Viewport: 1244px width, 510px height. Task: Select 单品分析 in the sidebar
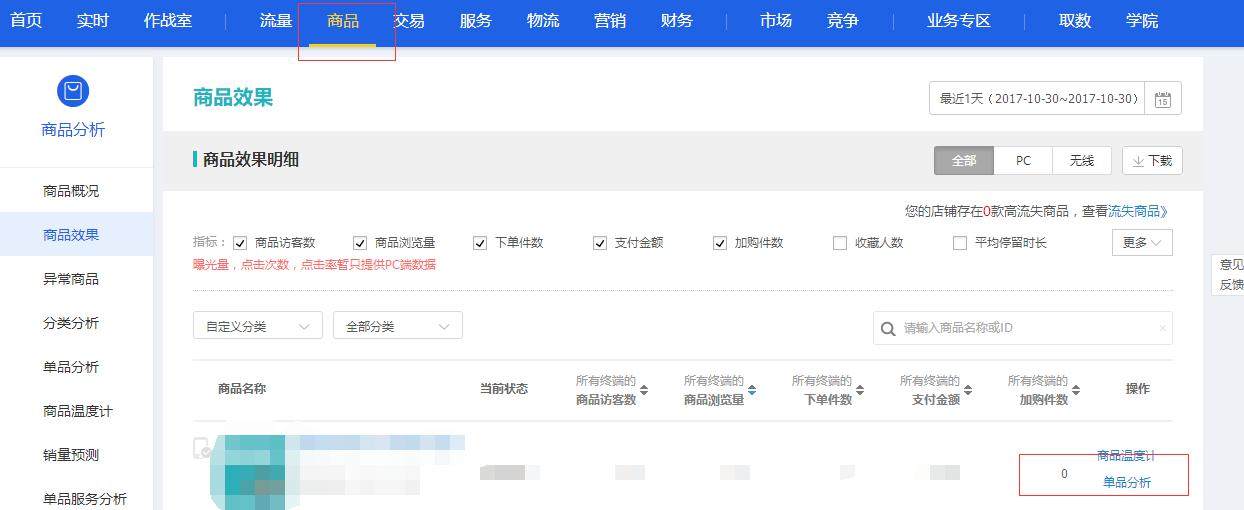tap(71, 367)
